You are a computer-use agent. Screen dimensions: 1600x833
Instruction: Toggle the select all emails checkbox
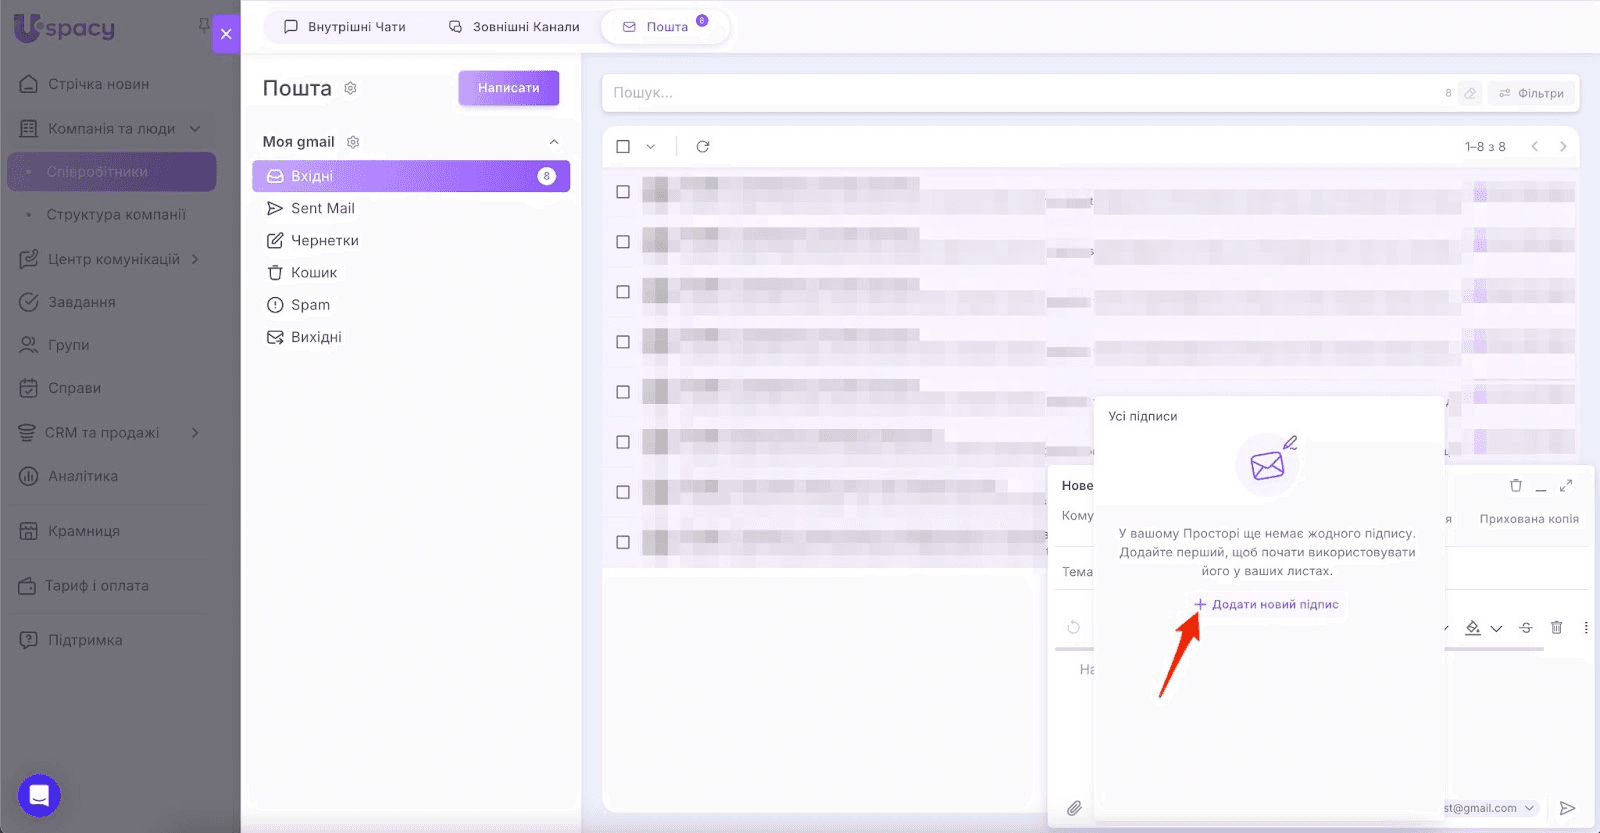click(x=623, y=147)
